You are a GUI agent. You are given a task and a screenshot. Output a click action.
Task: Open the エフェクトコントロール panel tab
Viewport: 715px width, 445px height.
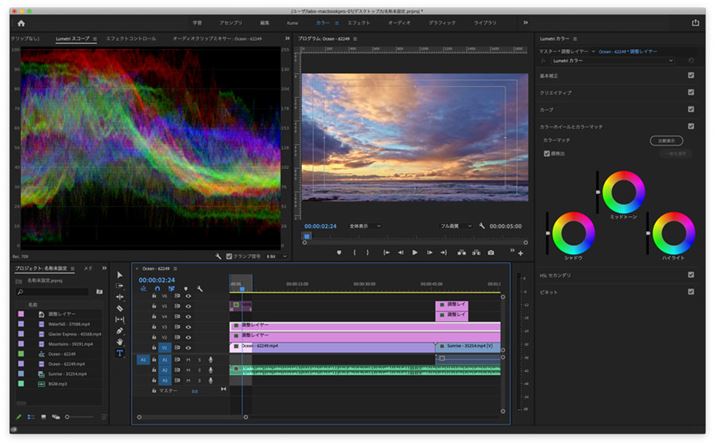click(133, 39)
